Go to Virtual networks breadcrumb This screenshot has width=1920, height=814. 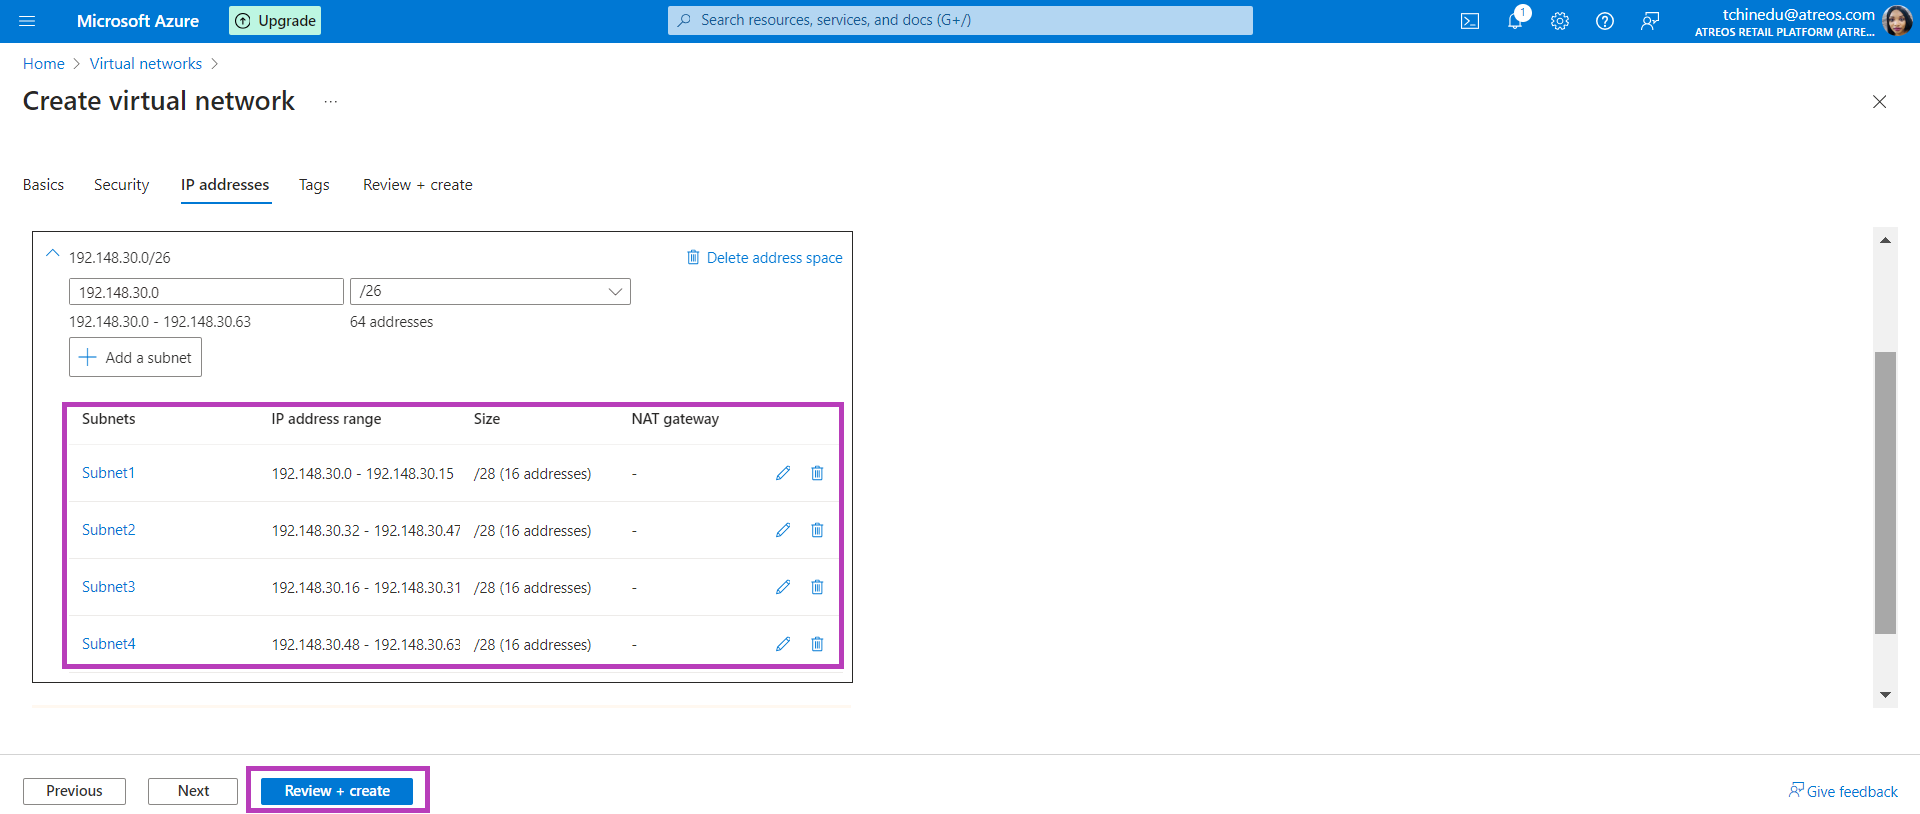point(146,64)
